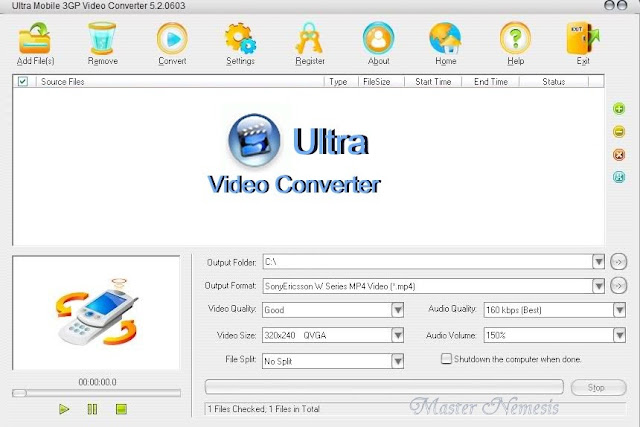Click the Source Files column header
Viewport: 640px width, 427px height.
180,82
